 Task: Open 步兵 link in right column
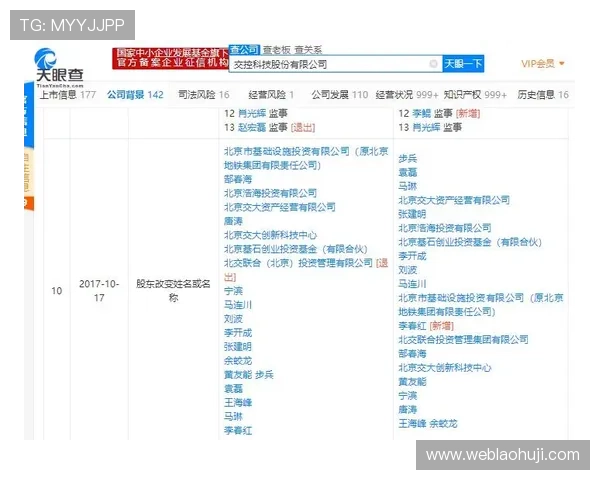(408, 158)
